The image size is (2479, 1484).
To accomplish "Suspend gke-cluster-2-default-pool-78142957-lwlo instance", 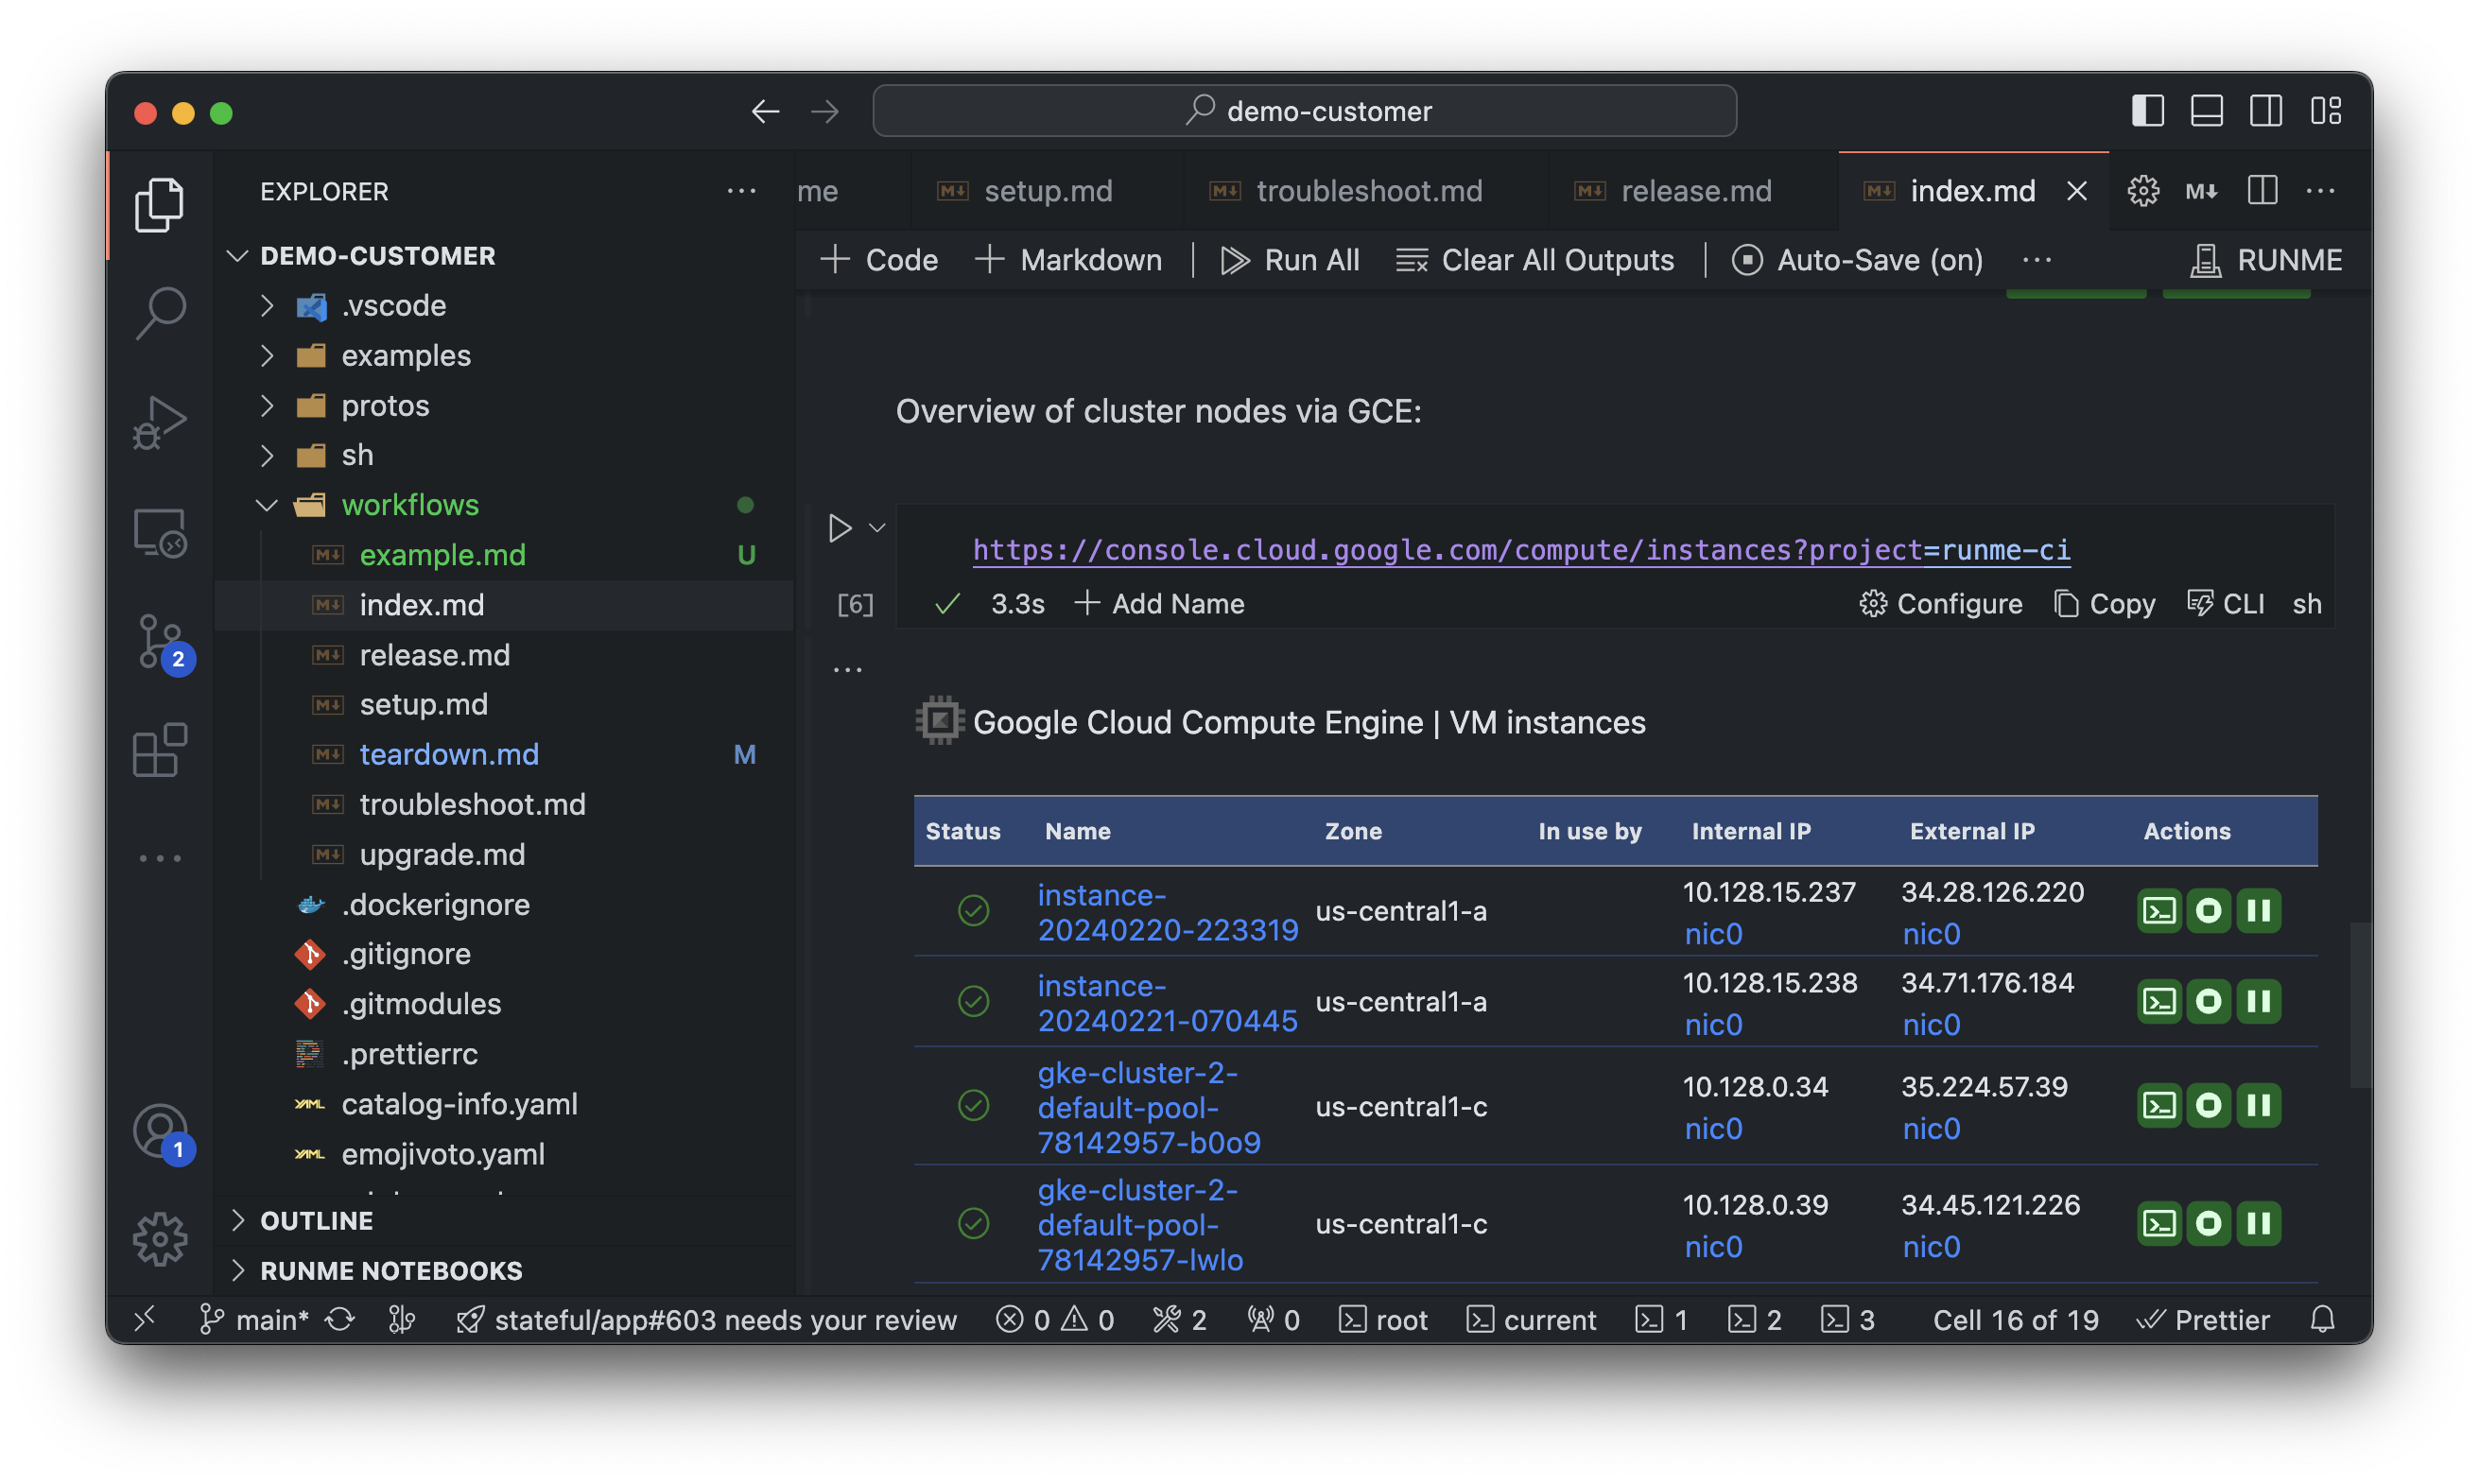I will pyautogui.click(x=2258, y=1223).
